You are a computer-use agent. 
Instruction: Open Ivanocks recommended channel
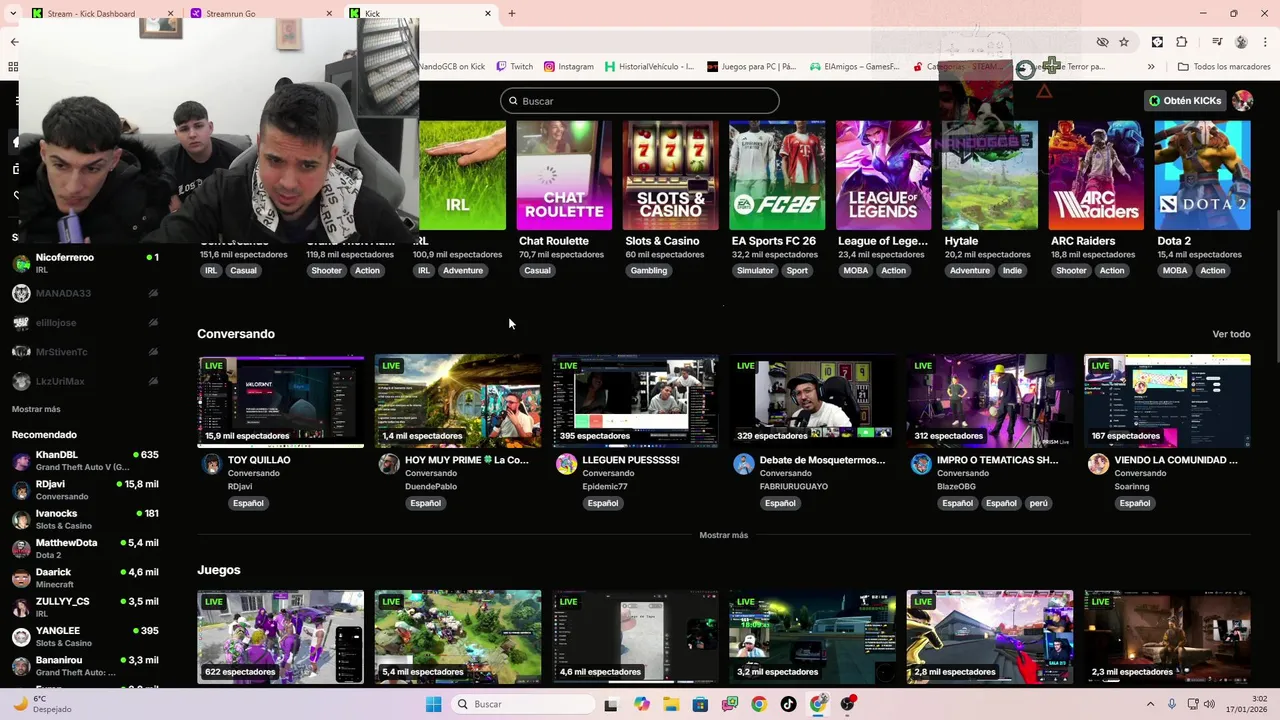(85, 519)
